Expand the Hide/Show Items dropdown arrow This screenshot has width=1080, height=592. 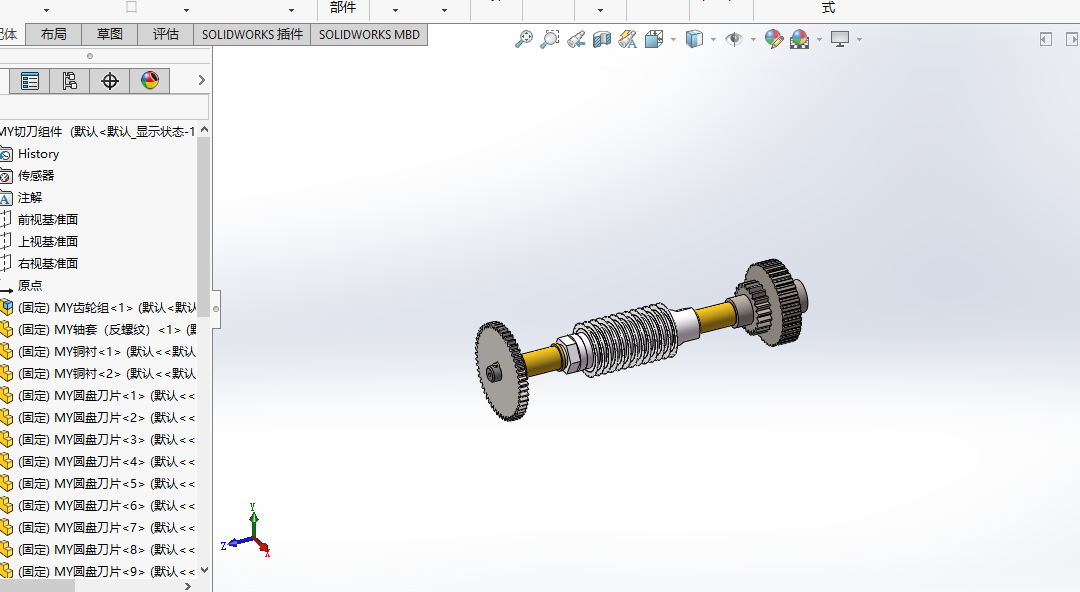[753, 39]
